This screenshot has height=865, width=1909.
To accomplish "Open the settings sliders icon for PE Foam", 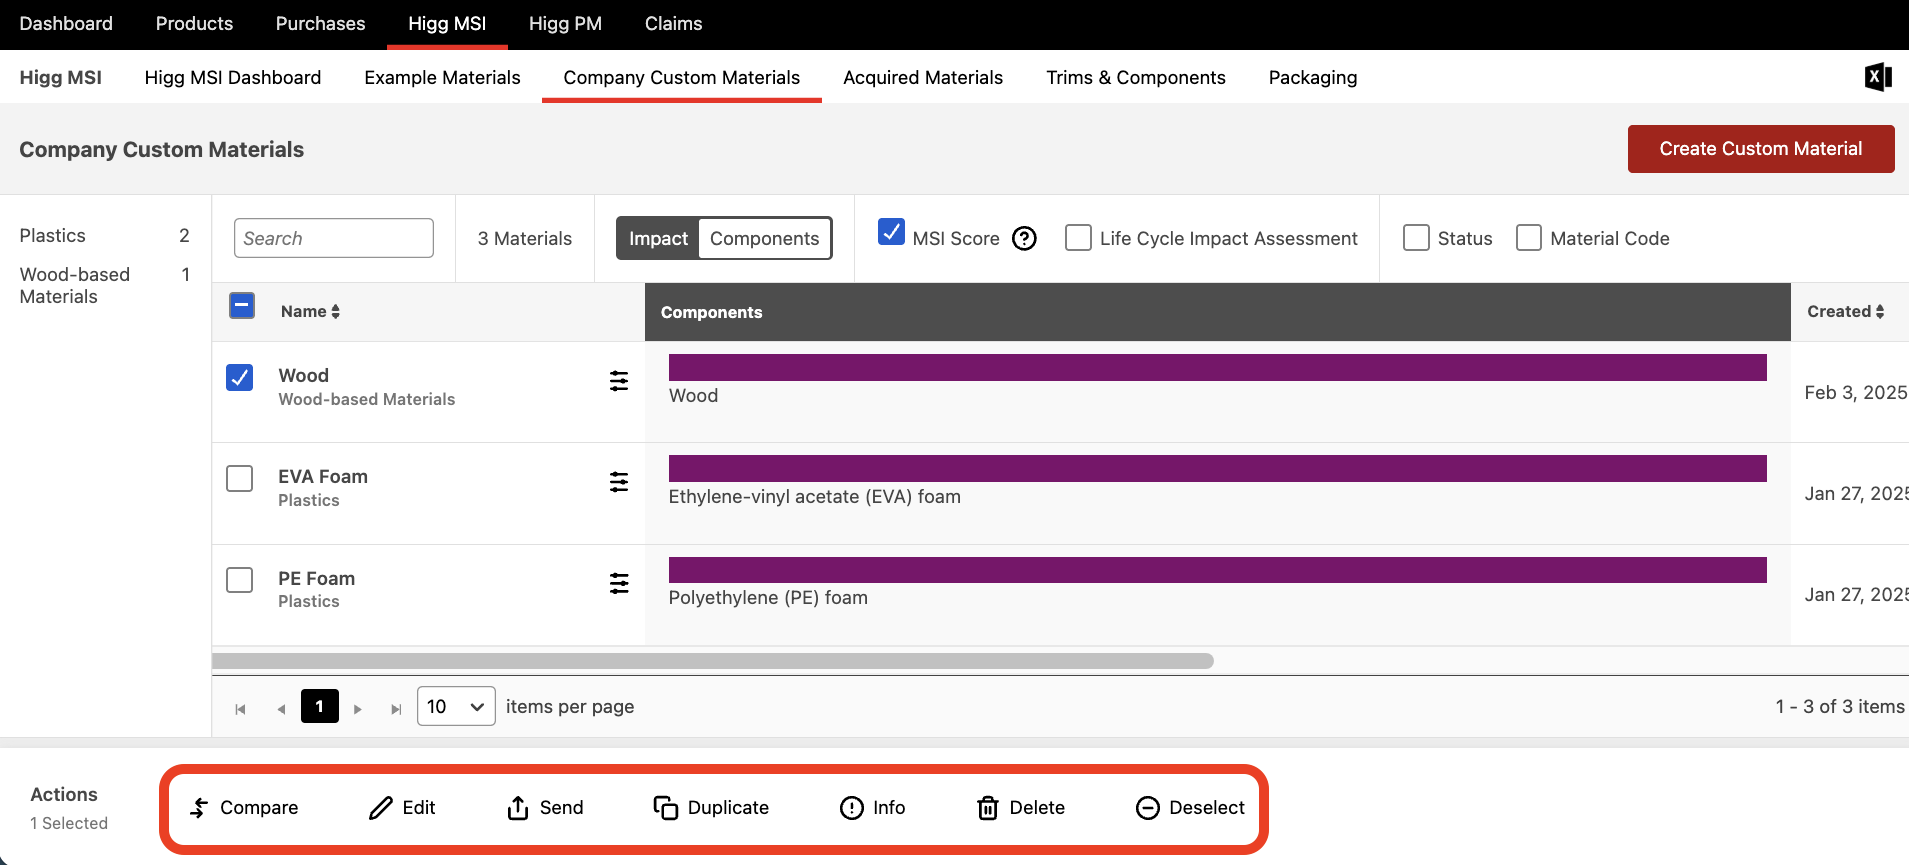I will (x=619, y=583).
